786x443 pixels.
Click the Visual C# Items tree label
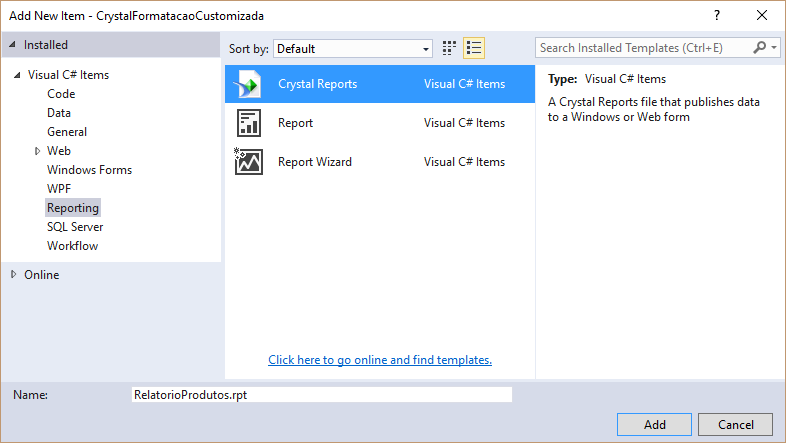(68, 75)
